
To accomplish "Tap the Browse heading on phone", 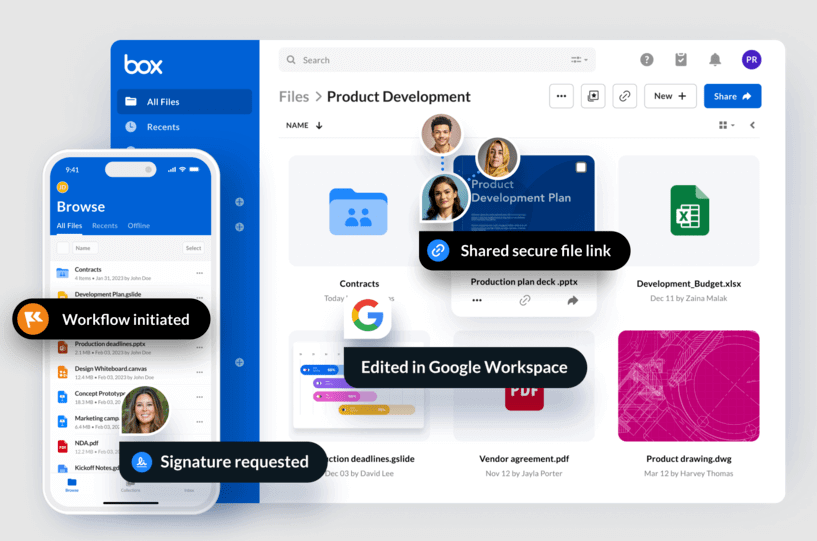I will (x=81, y=207).
